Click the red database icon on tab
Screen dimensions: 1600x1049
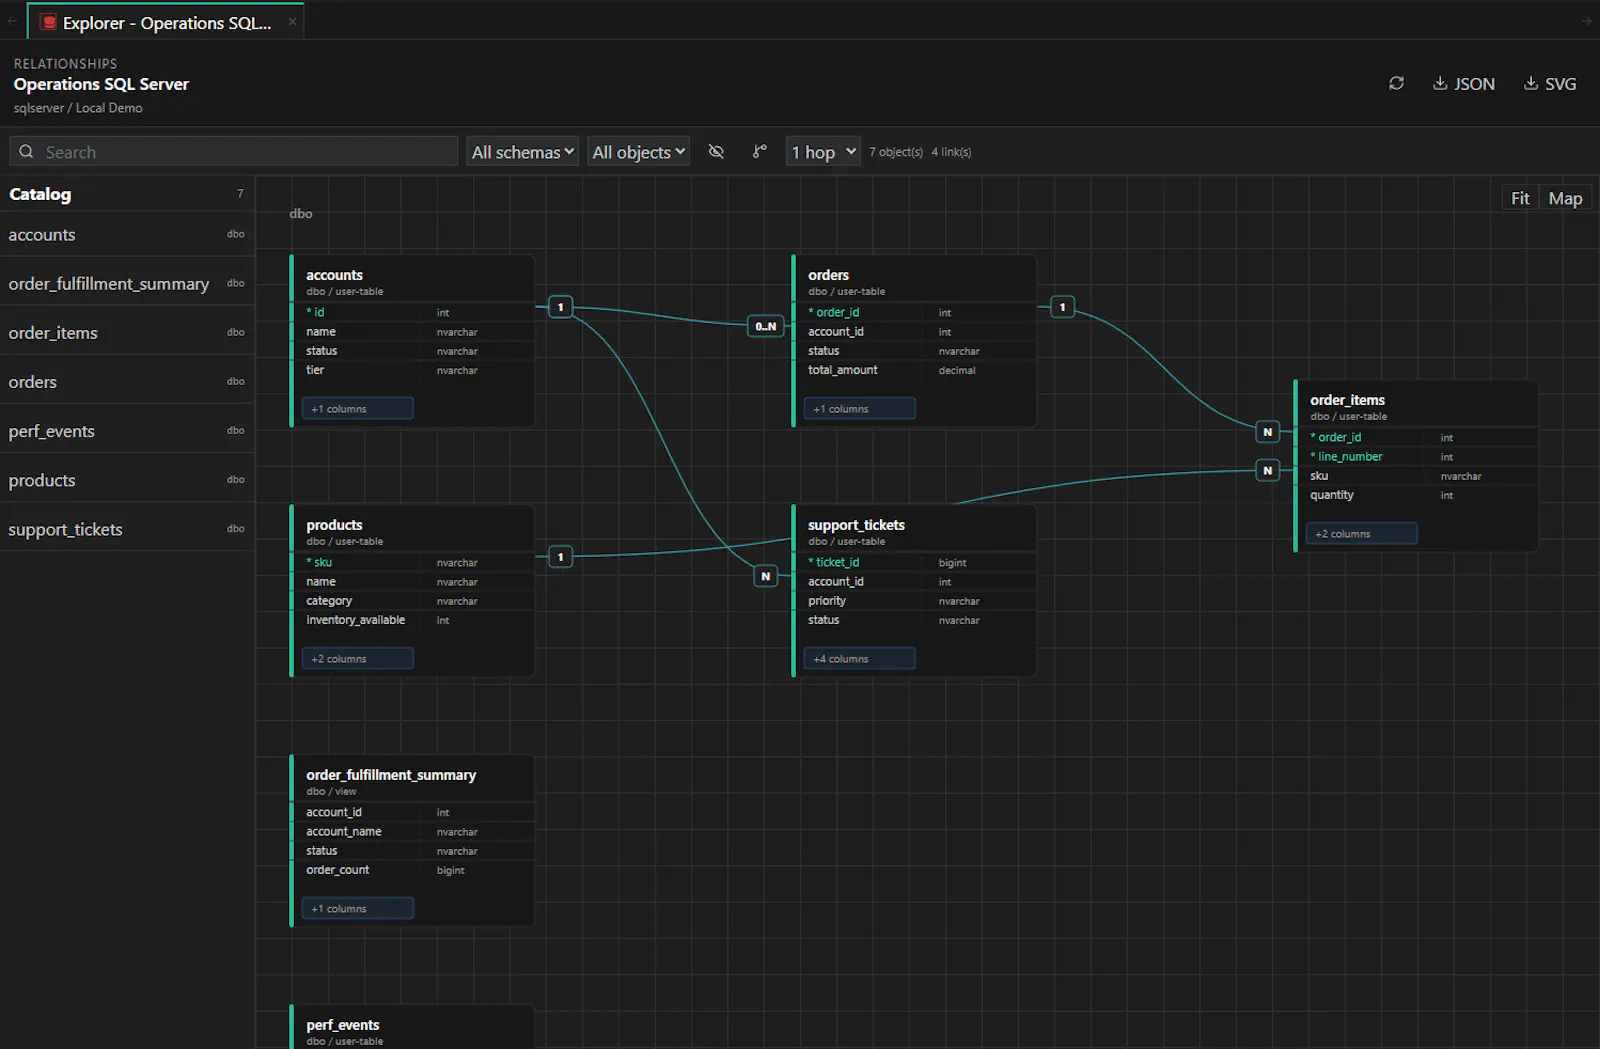48,22
